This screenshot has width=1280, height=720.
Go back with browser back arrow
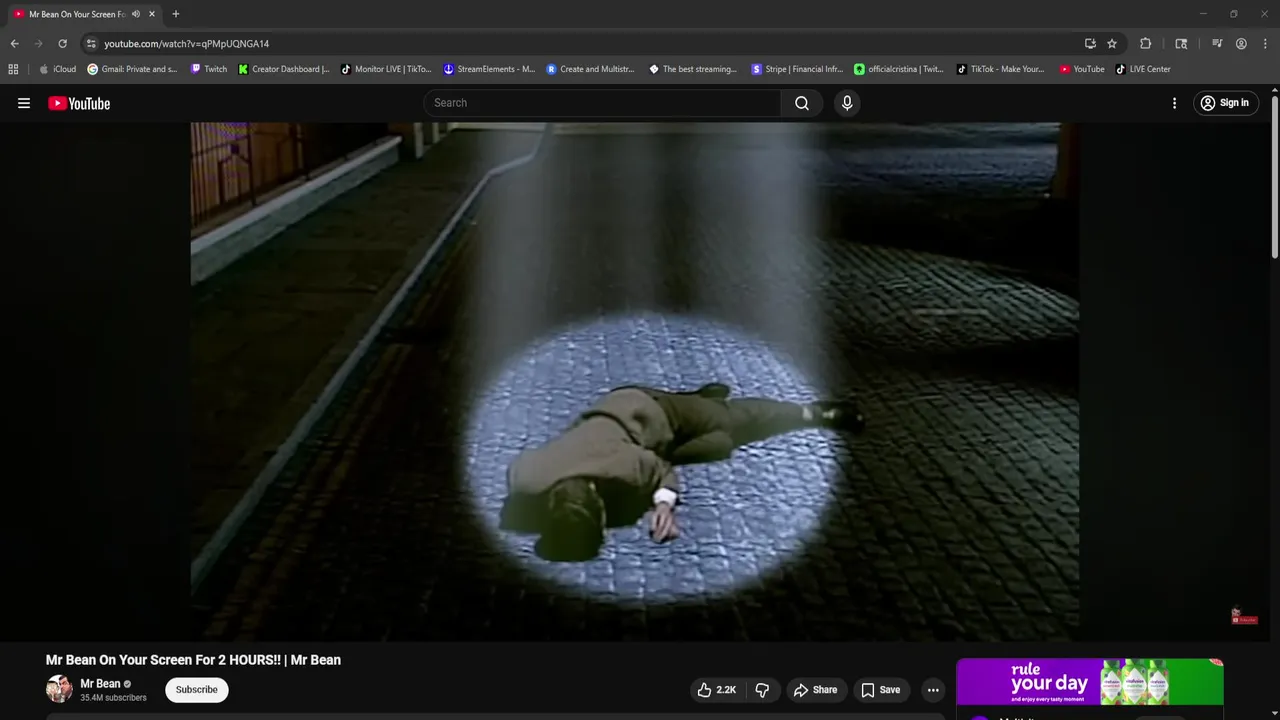14,44
